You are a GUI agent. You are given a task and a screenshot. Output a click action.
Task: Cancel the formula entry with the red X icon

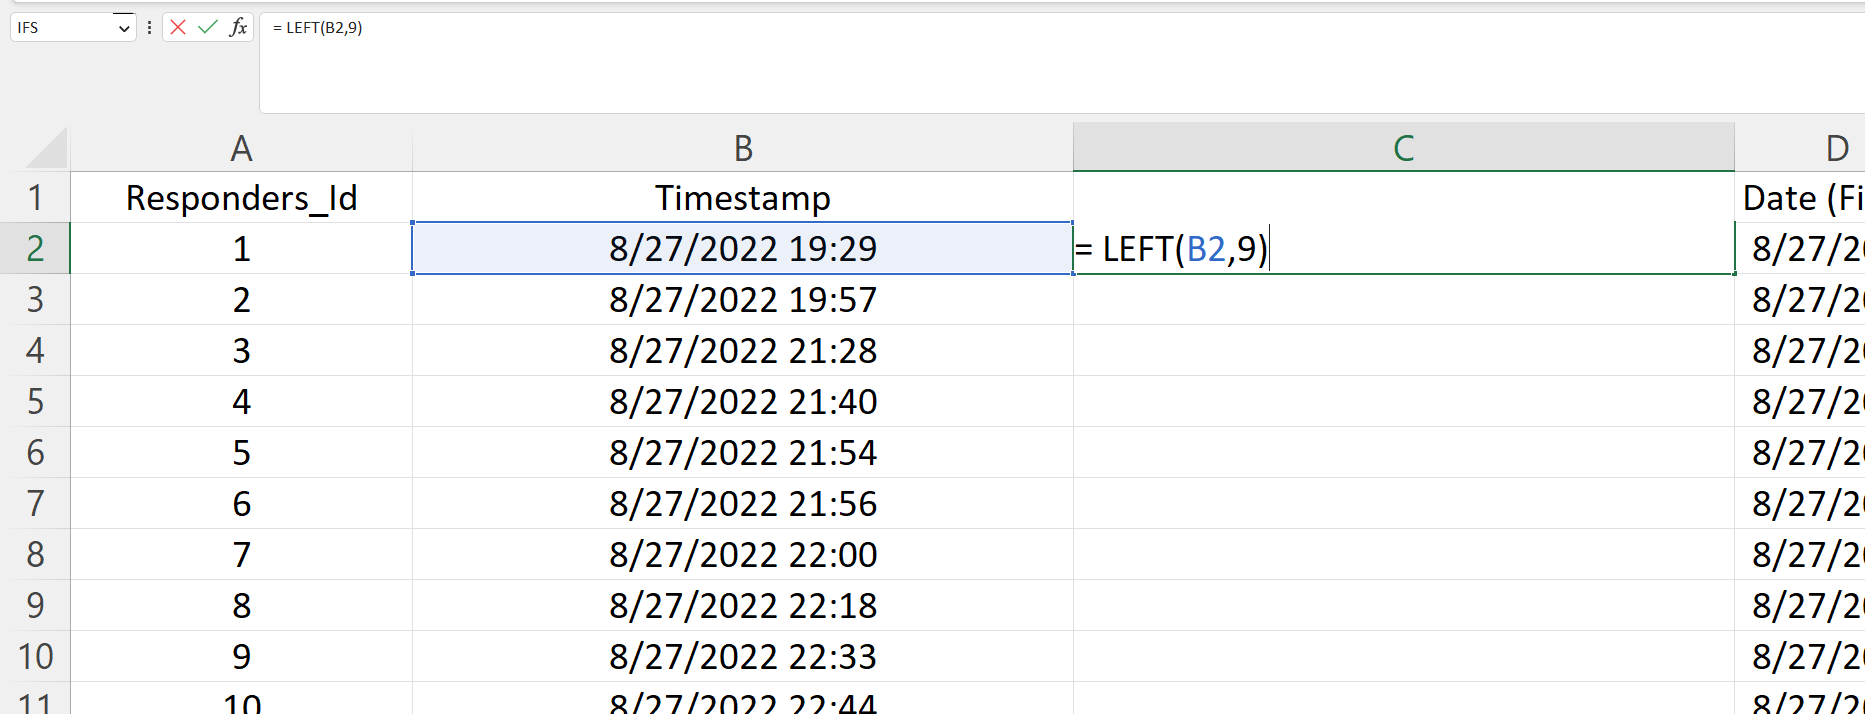(178, 27)
